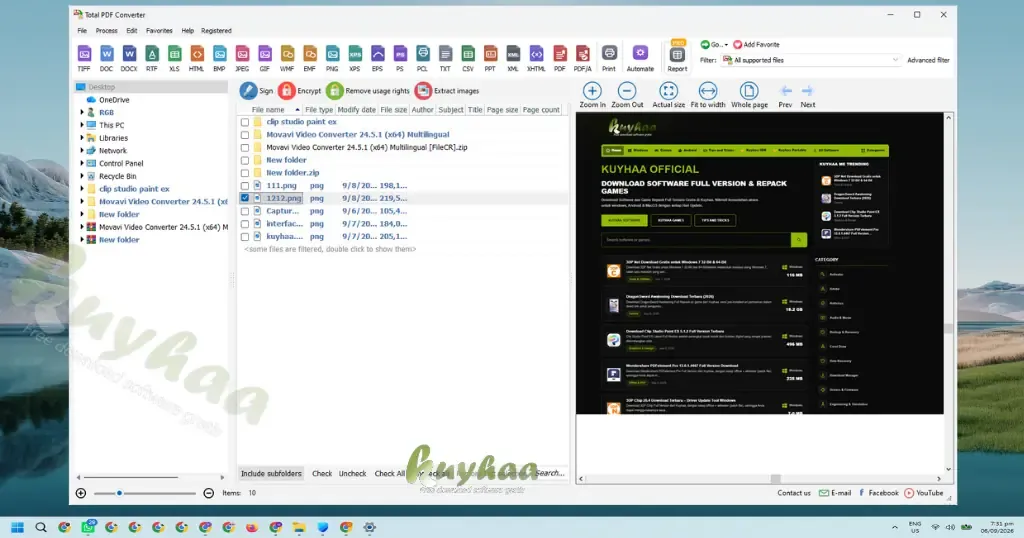Open the Report tool
Viewport: 1024px width, 538px height.
677,55
